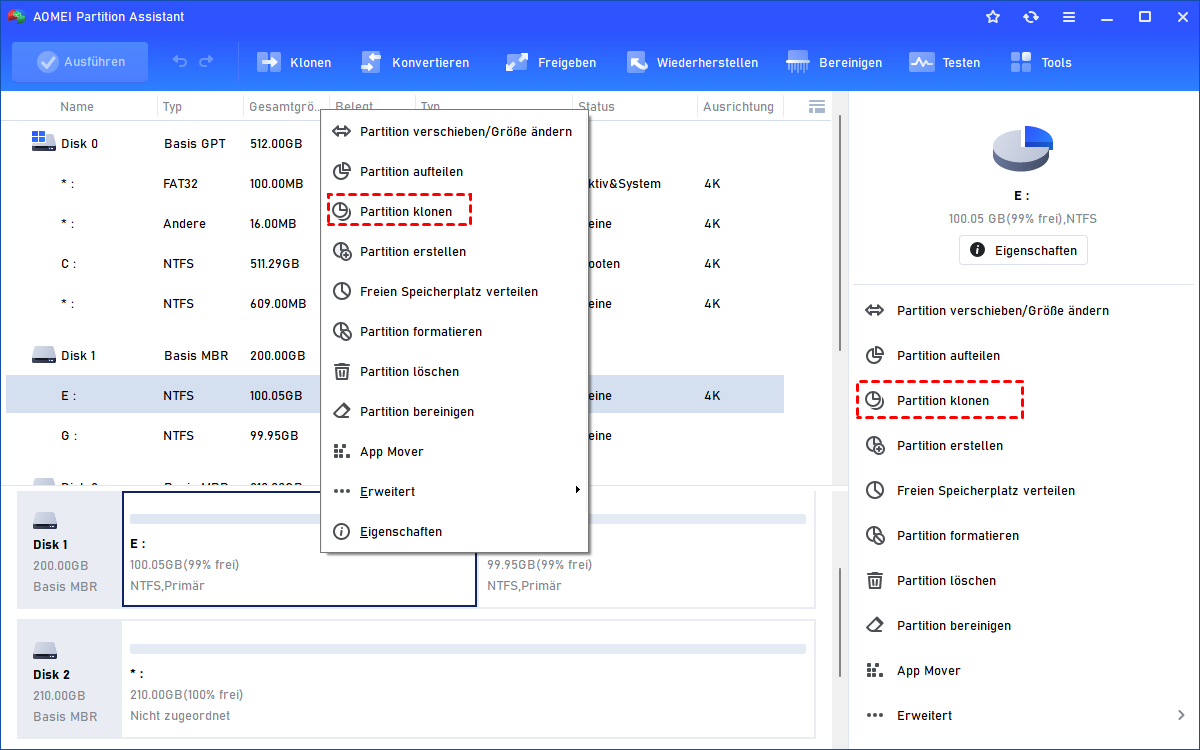Open the Testen toolbar menu
This screenshot has height=750, width=1200.
[x=945, y=62]
